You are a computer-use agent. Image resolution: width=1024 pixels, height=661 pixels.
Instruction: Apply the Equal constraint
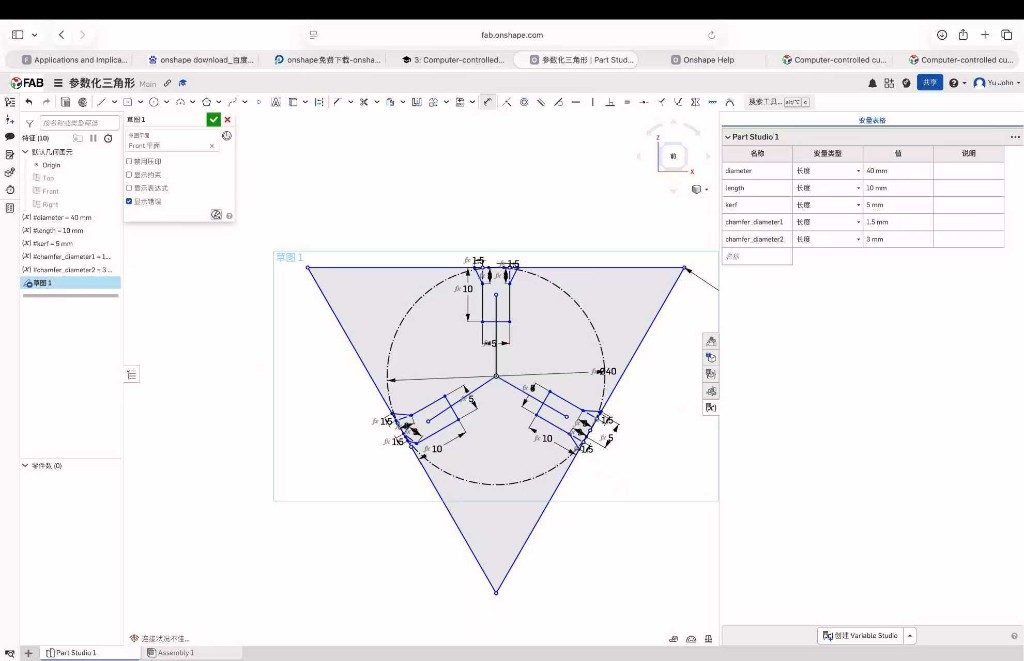click(x=627, y=102)
